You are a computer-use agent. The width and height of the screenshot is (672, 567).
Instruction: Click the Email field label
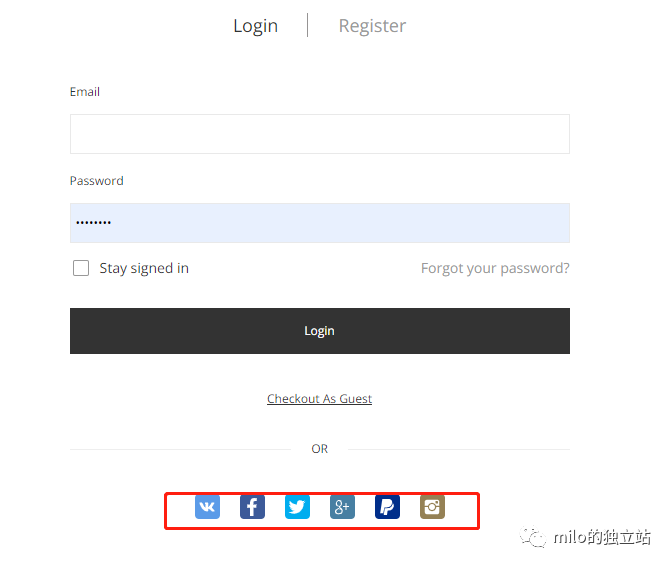85,92
